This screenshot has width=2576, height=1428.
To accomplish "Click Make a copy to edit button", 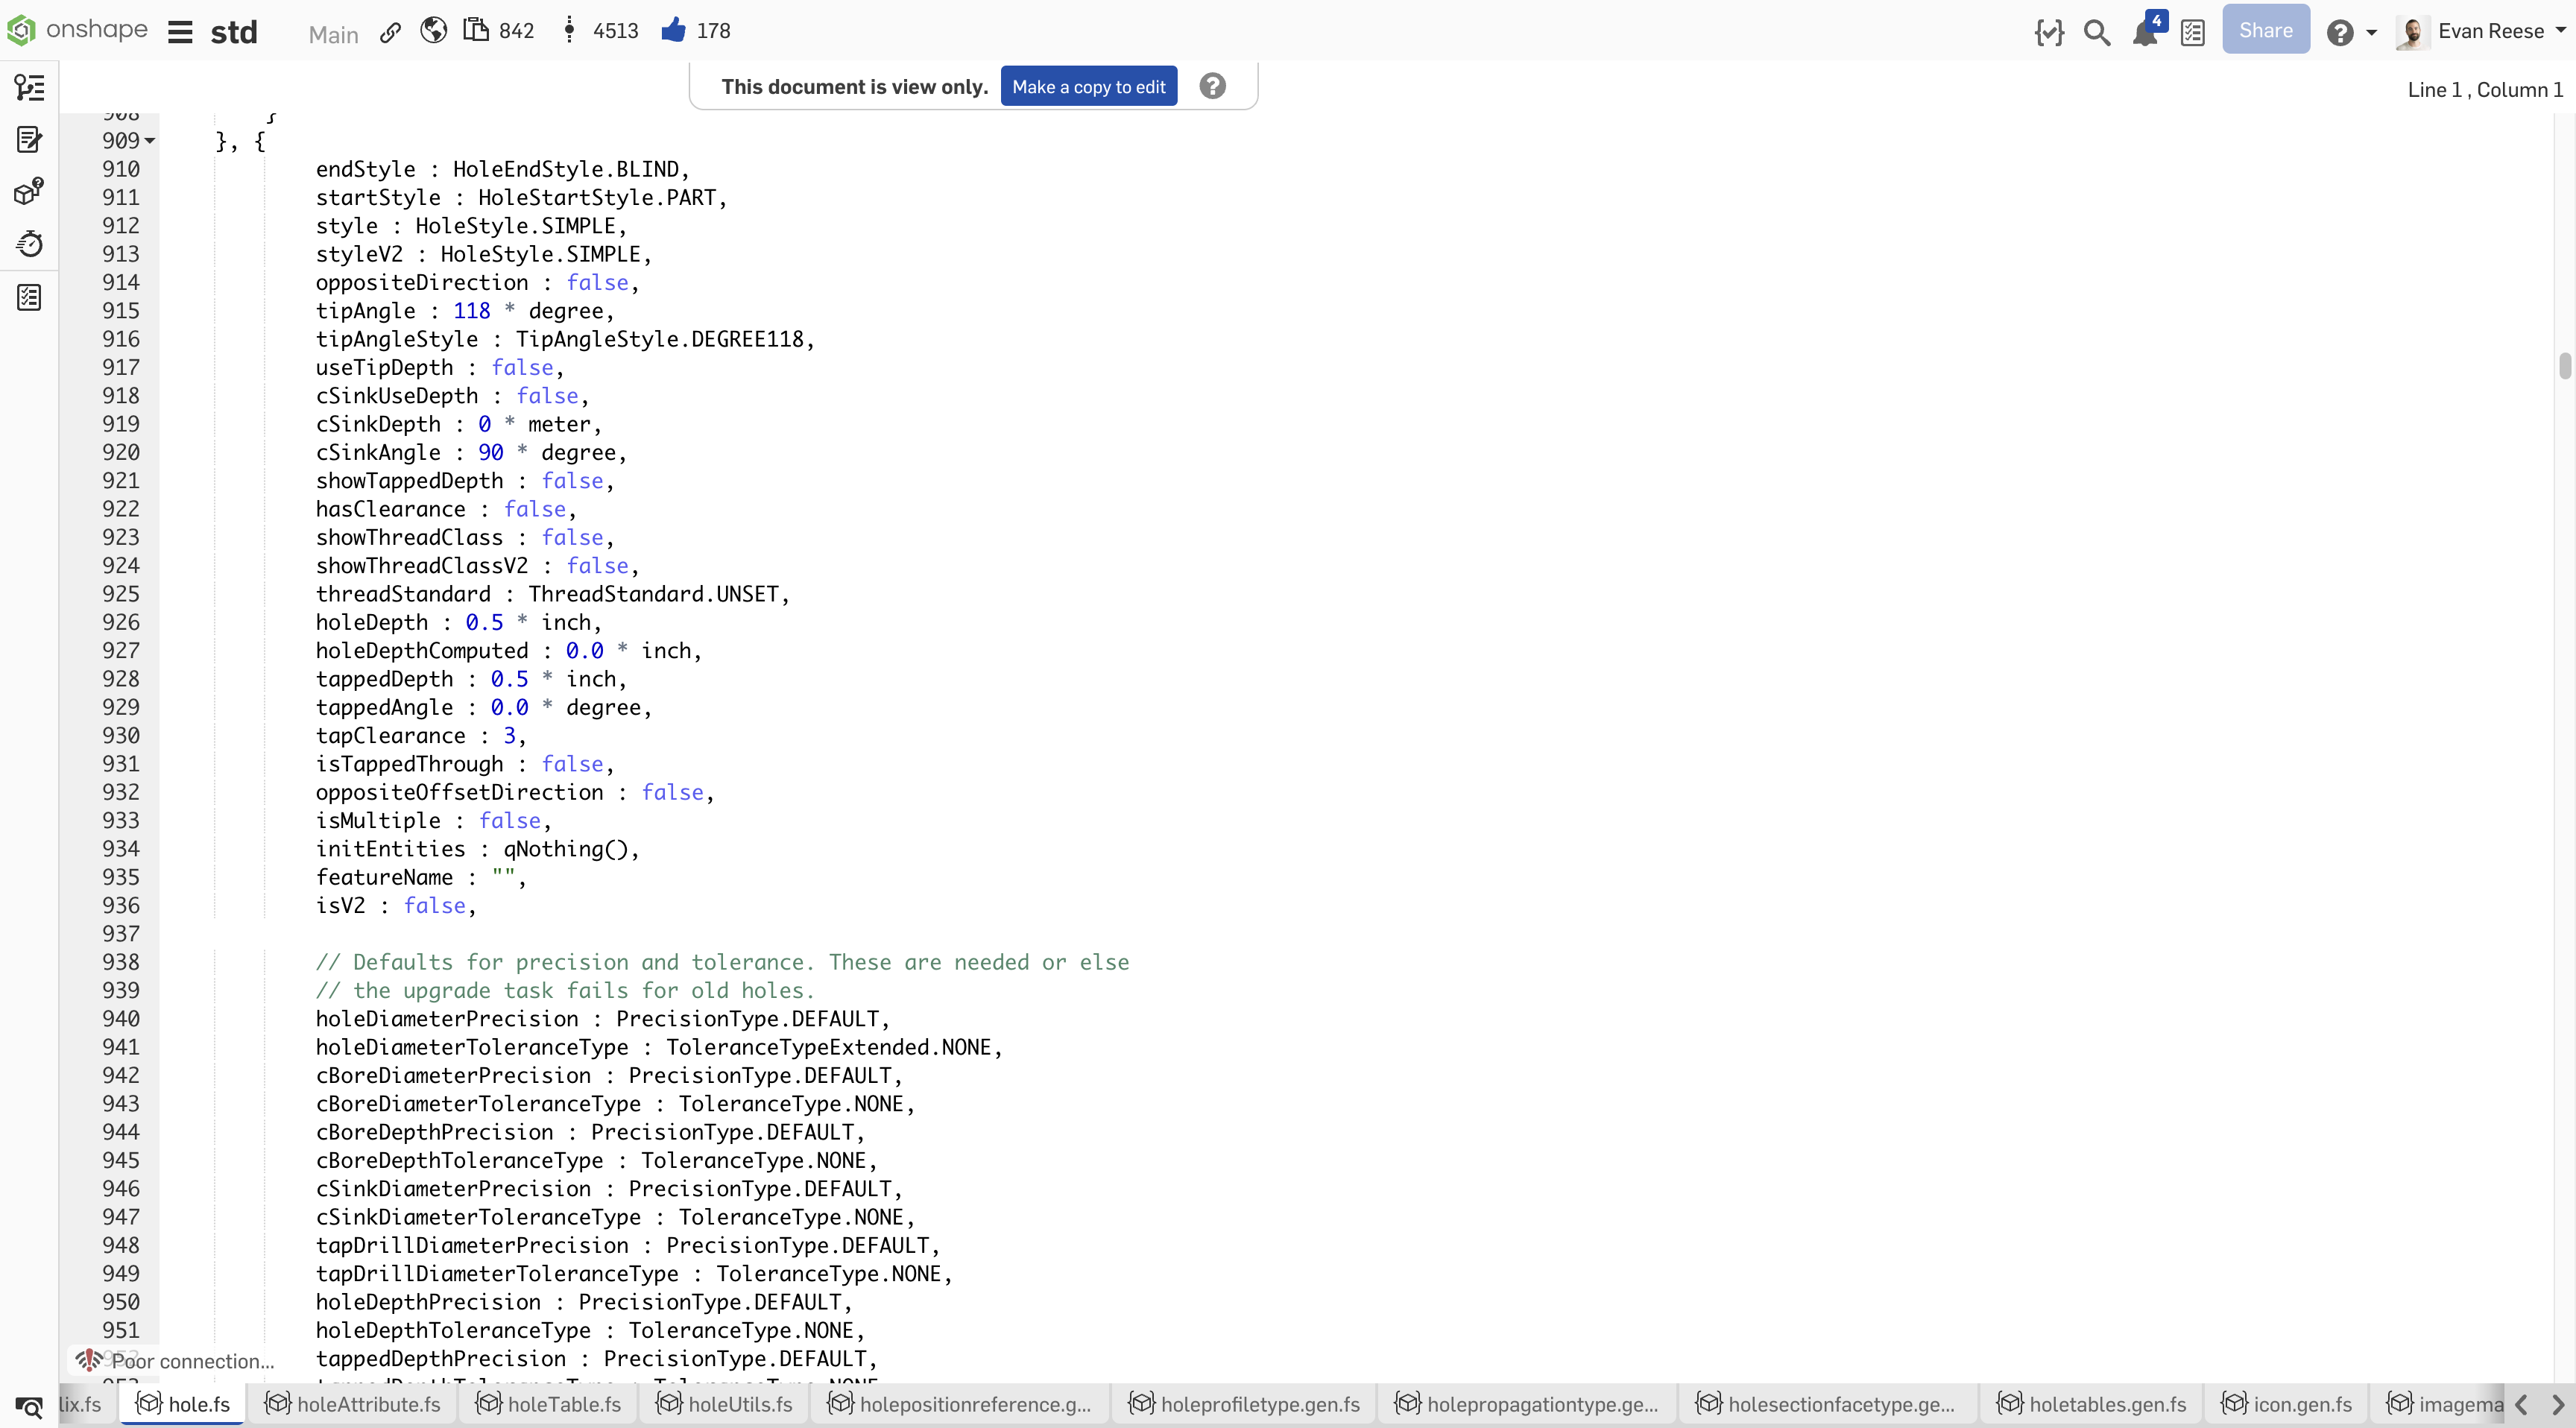I will tap(1088, 87).
